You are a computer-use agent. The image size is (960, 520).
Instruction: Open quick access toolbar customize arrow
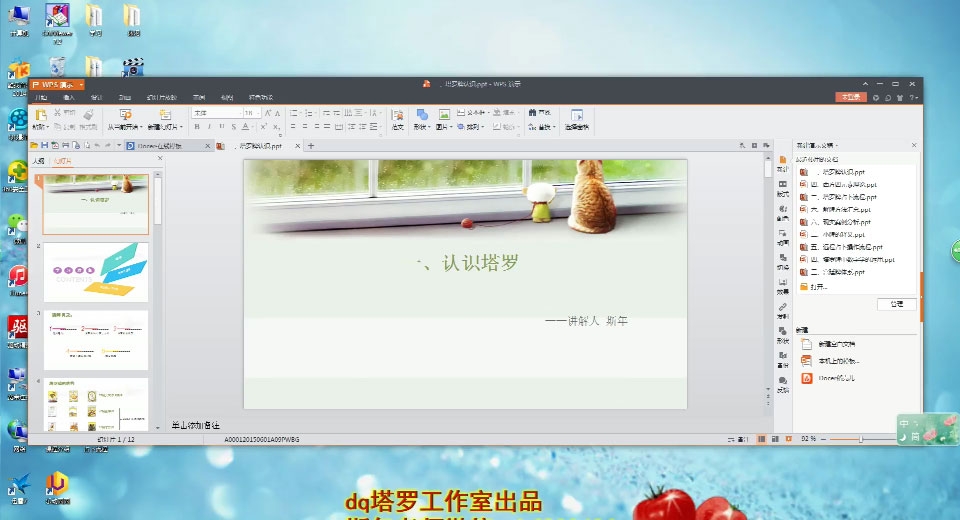click(119, 146)
